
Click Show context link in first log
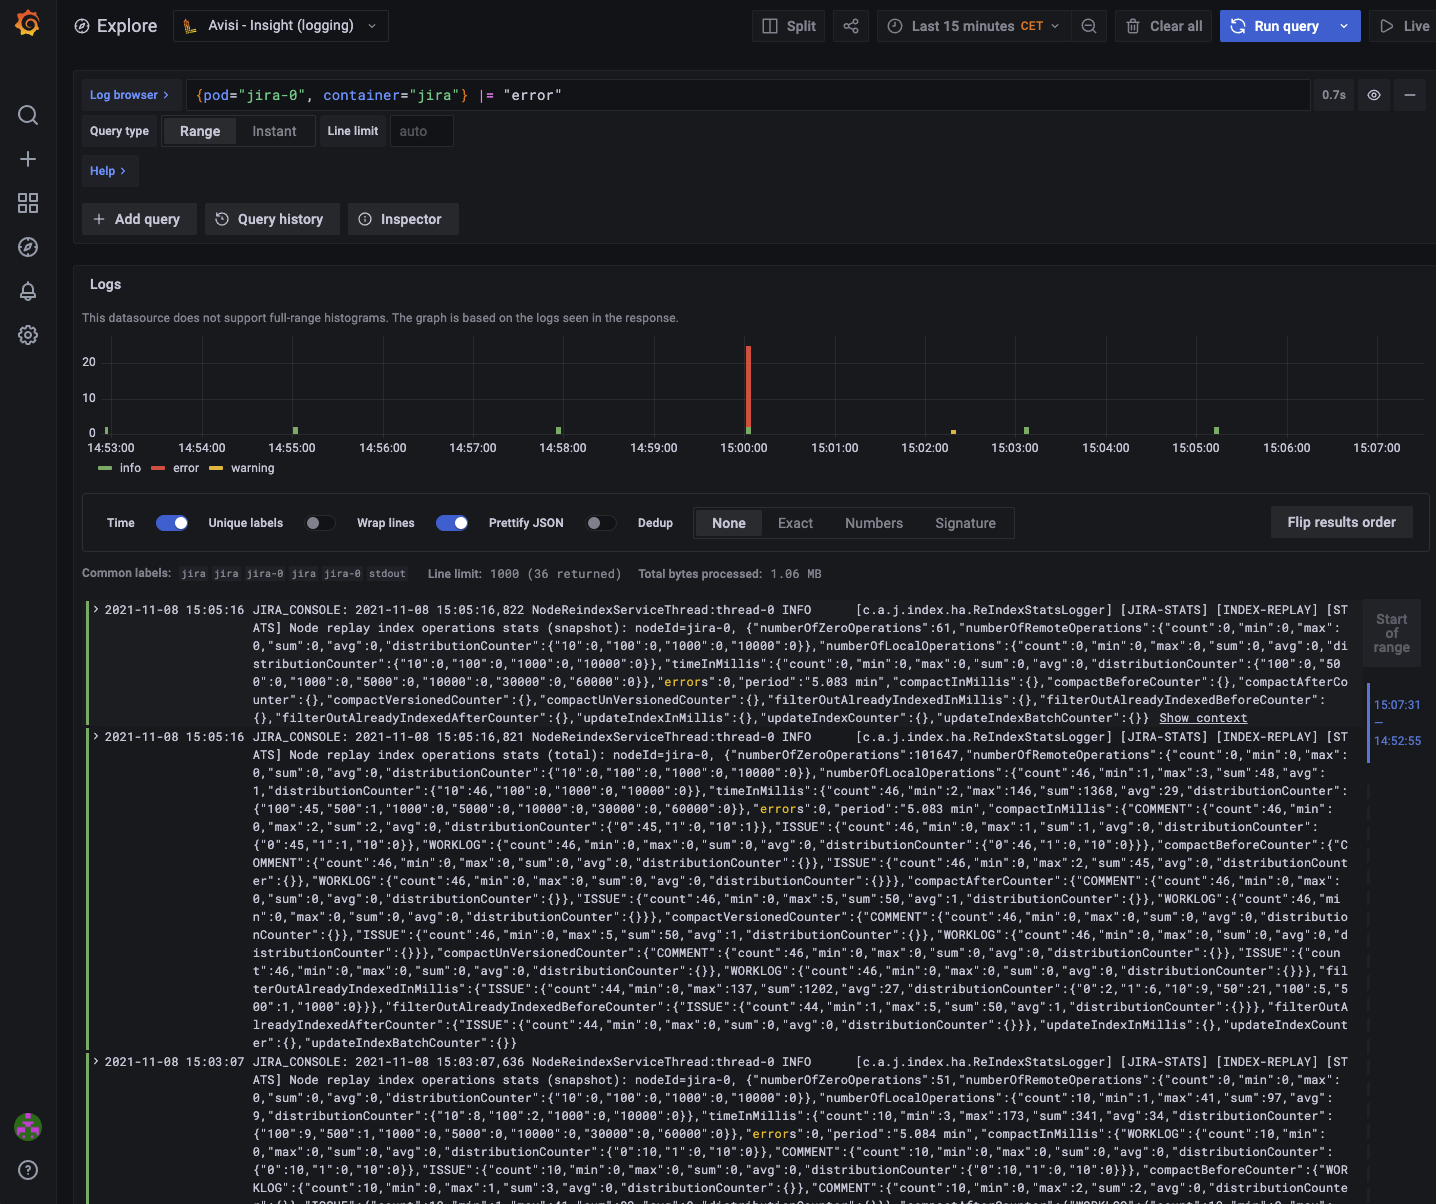pos(1203,718)
